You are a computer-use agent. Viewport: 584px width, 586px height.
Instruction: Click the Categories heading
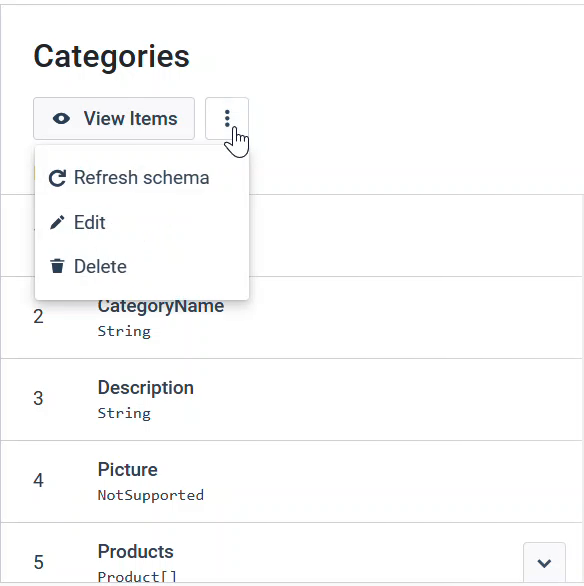[x=112, y=56]
